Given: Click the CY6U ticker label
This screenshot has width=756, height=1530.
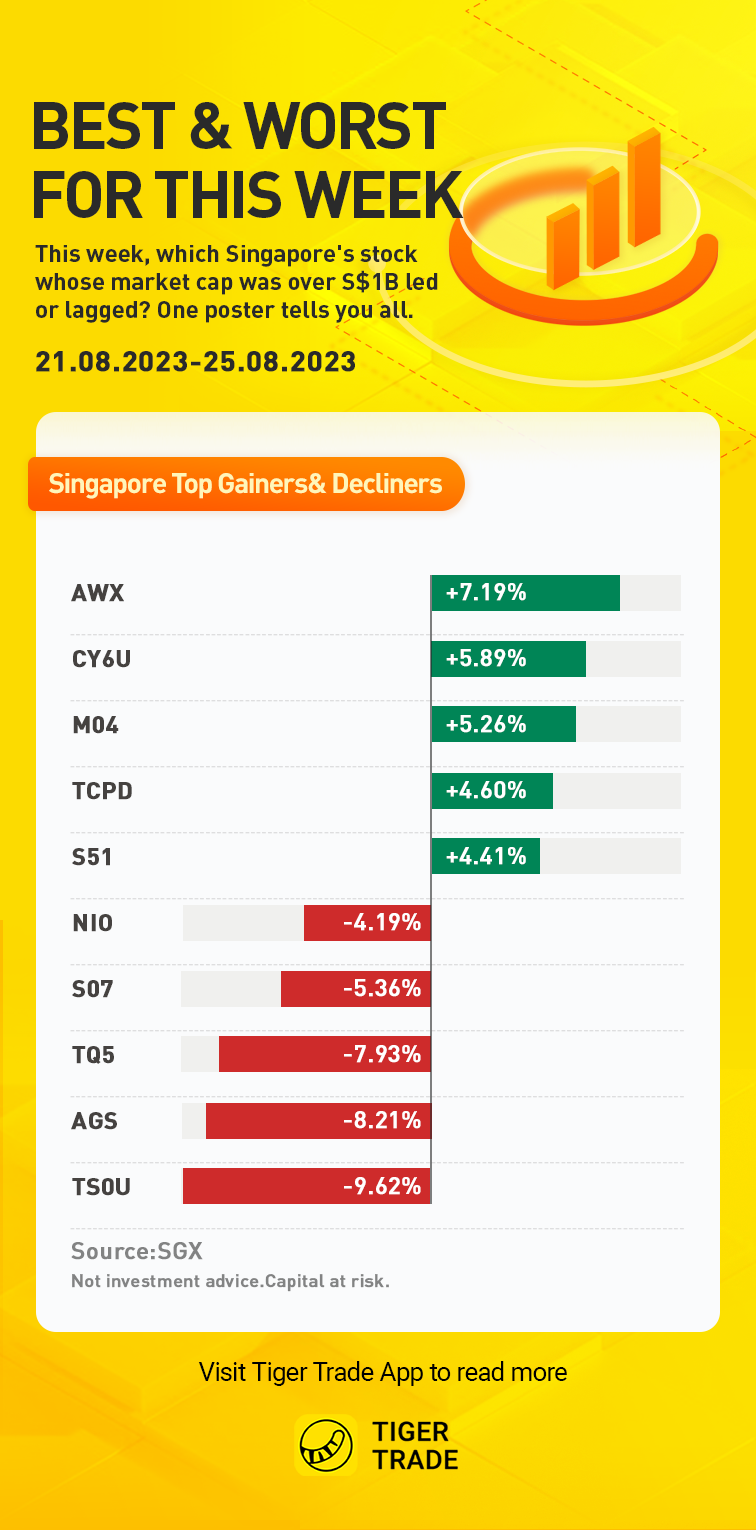Looking at the screenshot, I should [x=102, y=659].
